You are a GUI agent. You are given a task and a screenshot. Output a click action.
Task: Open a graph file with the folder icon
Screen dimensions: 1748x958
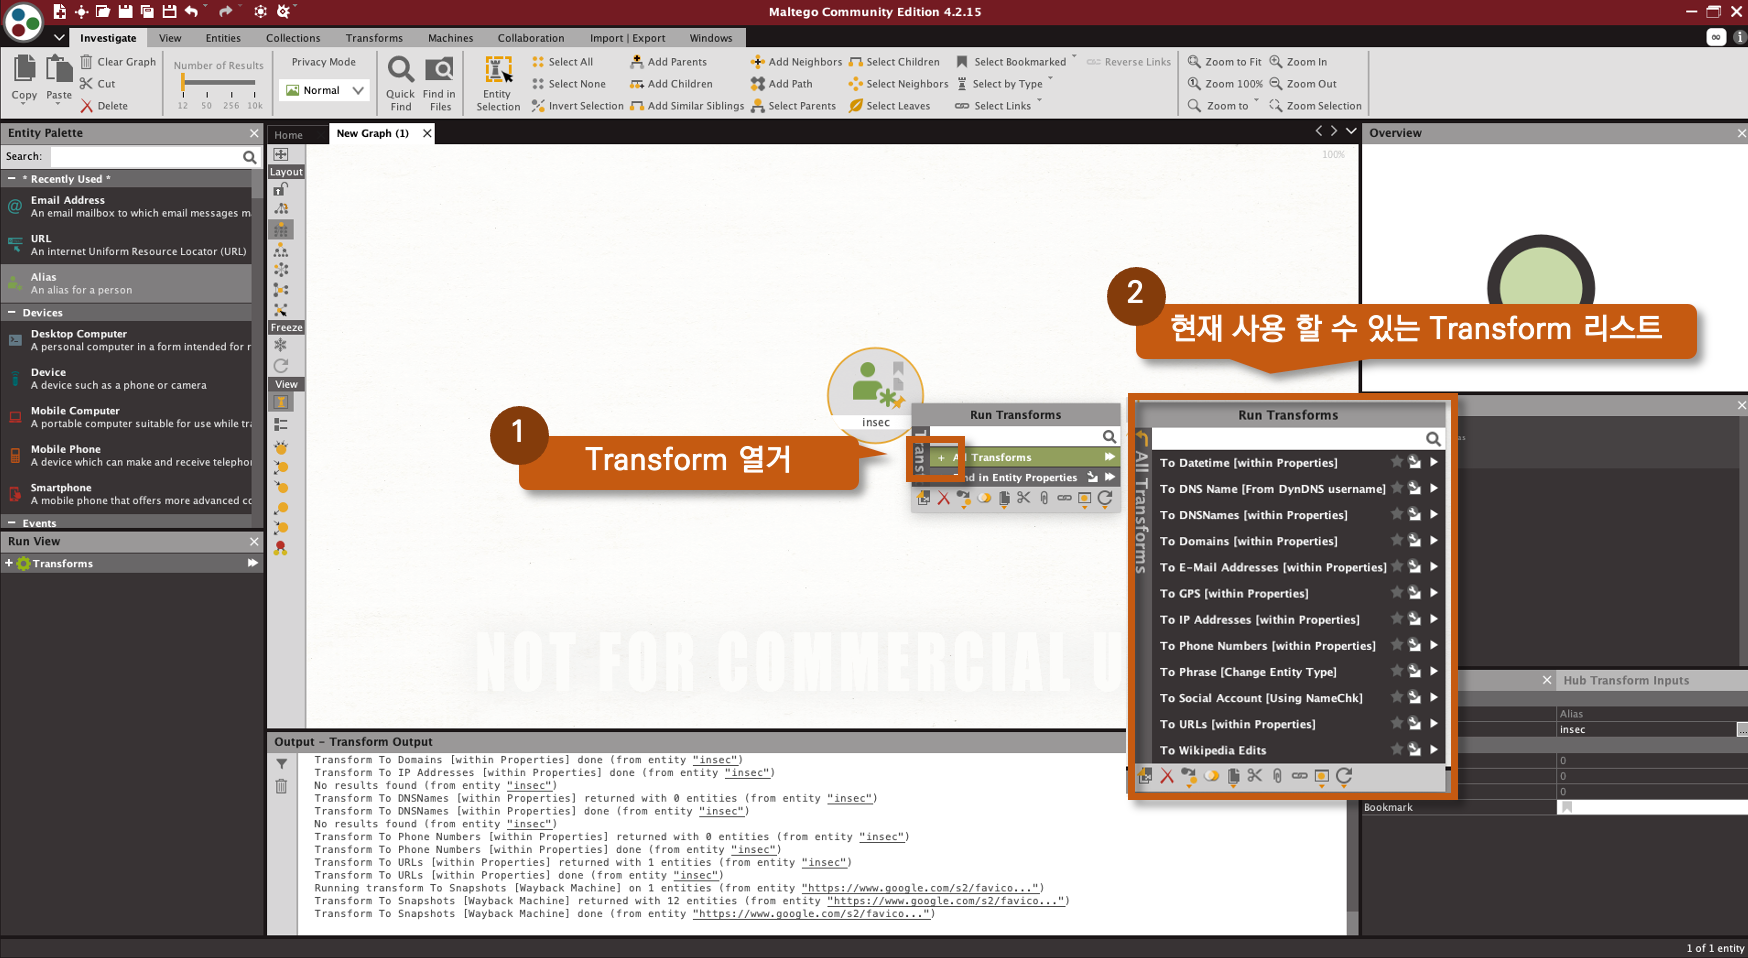pyautogui.click(x=103, y=11)
